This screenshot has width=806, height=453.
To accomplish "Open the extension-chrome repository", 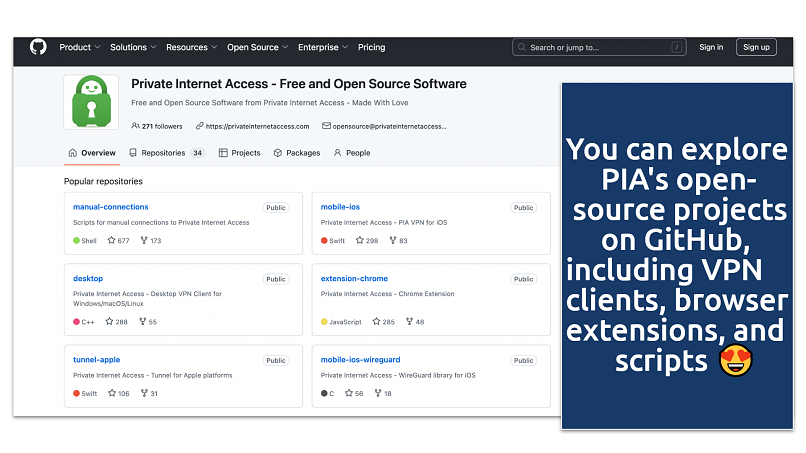I will (354, 278).
